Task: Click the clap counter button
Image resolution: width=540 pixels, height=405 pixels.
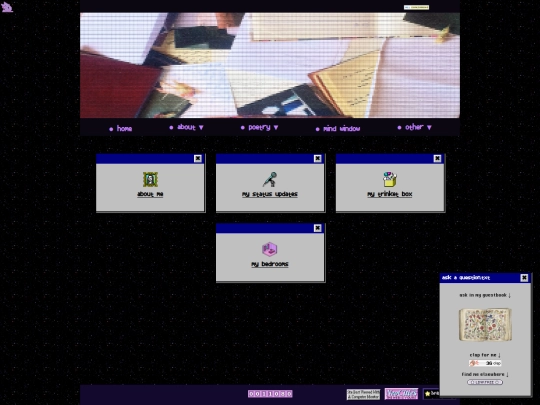Action: pyautogui.click(x=485, y=363)
